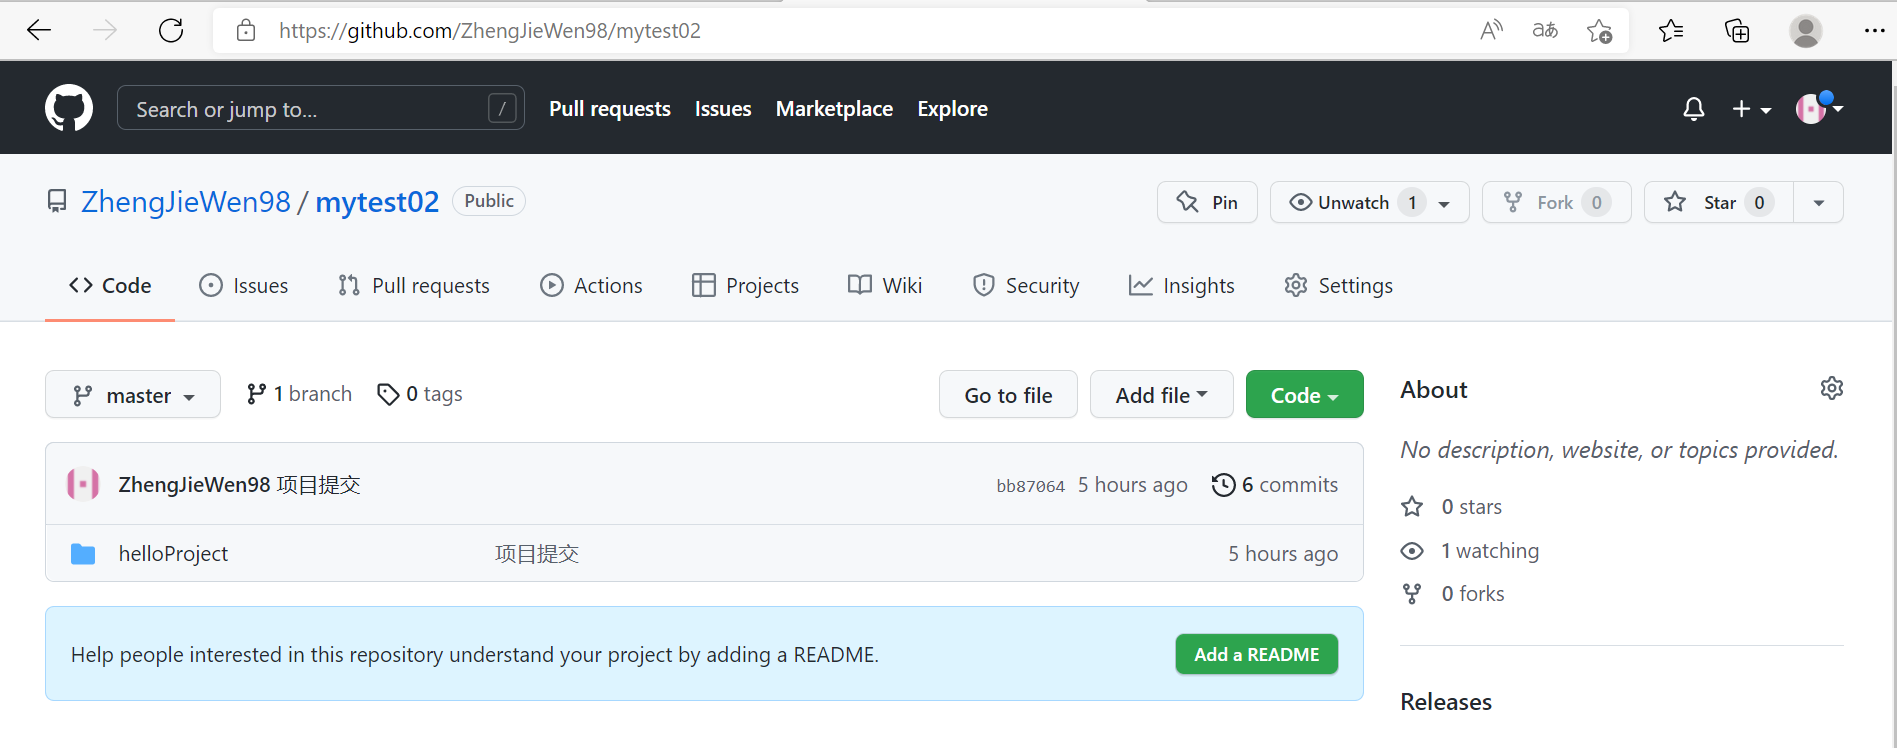Open the helloProject row commit message 项目提交
The image size is (1897, 748).
point(537,554)
